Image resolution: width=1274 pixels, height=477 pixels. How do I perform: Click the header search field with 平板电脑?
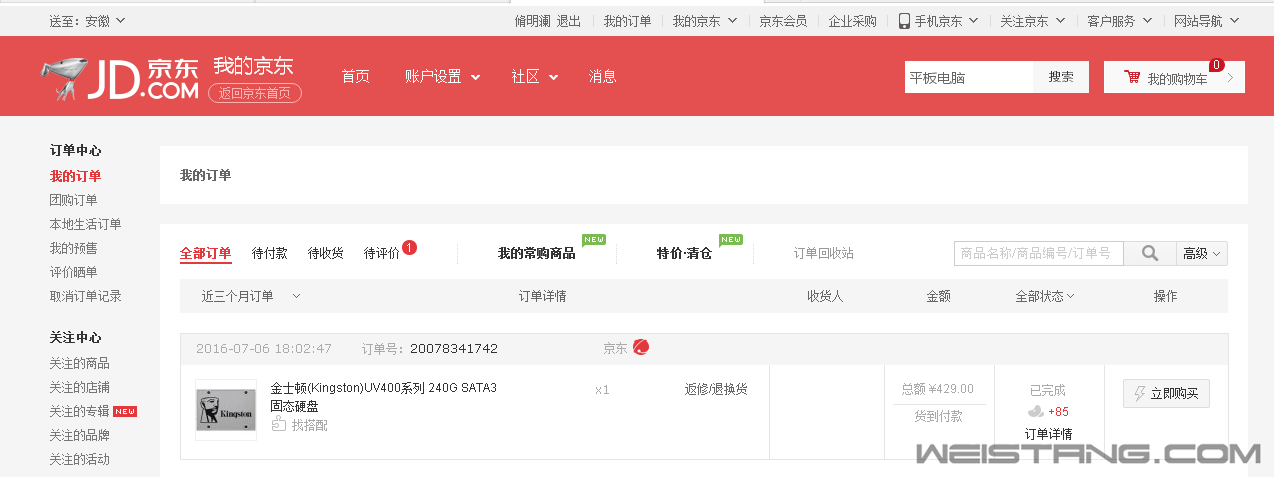click(x=968, y=77)
